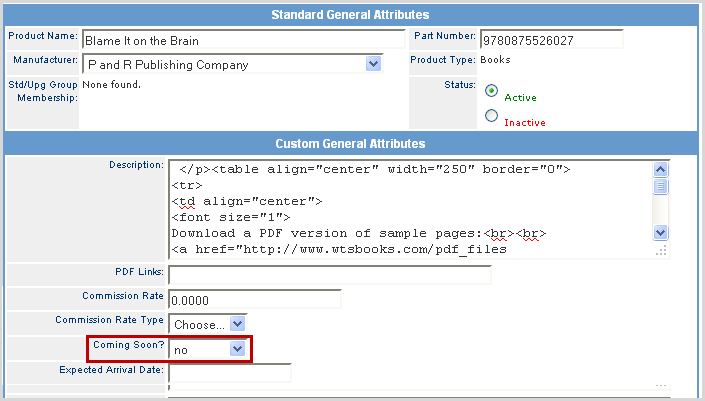The image size is (705, 401).
Task: Click the Commission Rate 0.0000 field
Action: click(x=255, y=299)
